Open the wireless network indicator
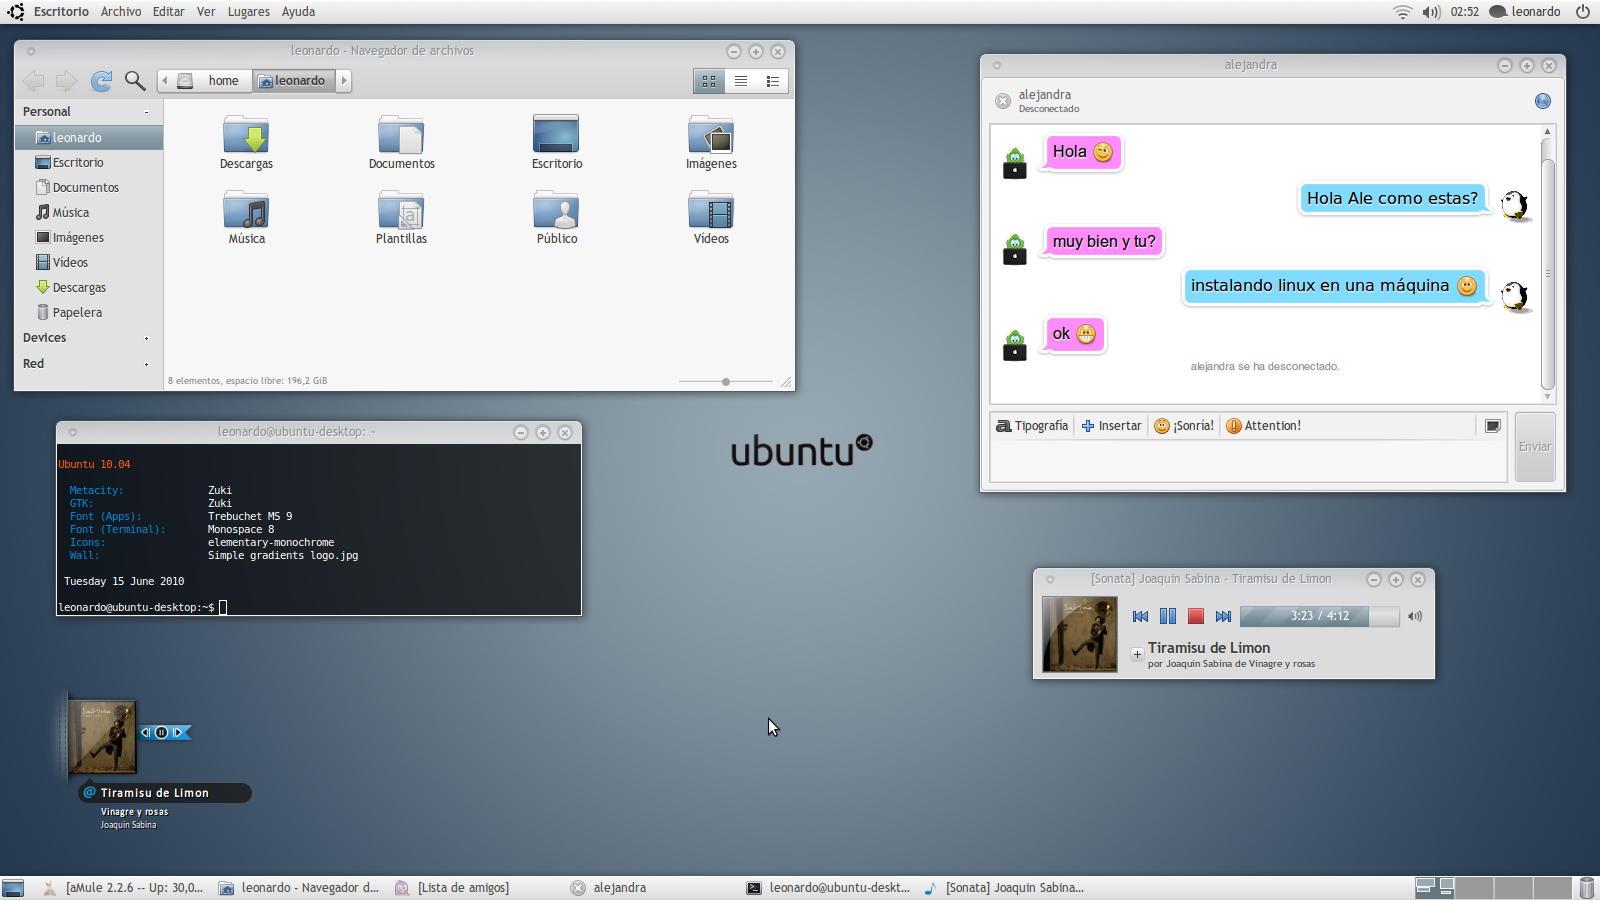The width and height of the screenshot is (1600, 900). pyautogui.click(x=1403, y=12)
